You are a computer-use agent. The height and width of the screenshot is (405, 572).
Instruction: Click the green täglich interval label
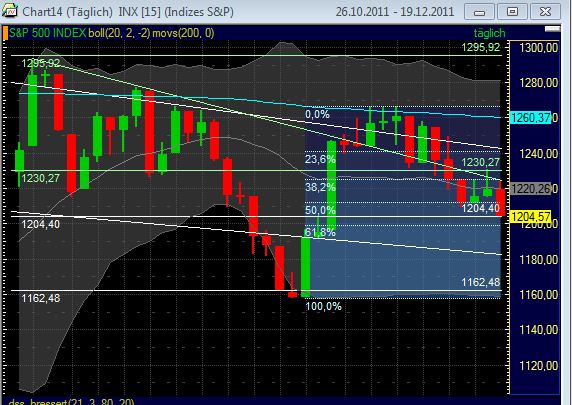[490, 33]
